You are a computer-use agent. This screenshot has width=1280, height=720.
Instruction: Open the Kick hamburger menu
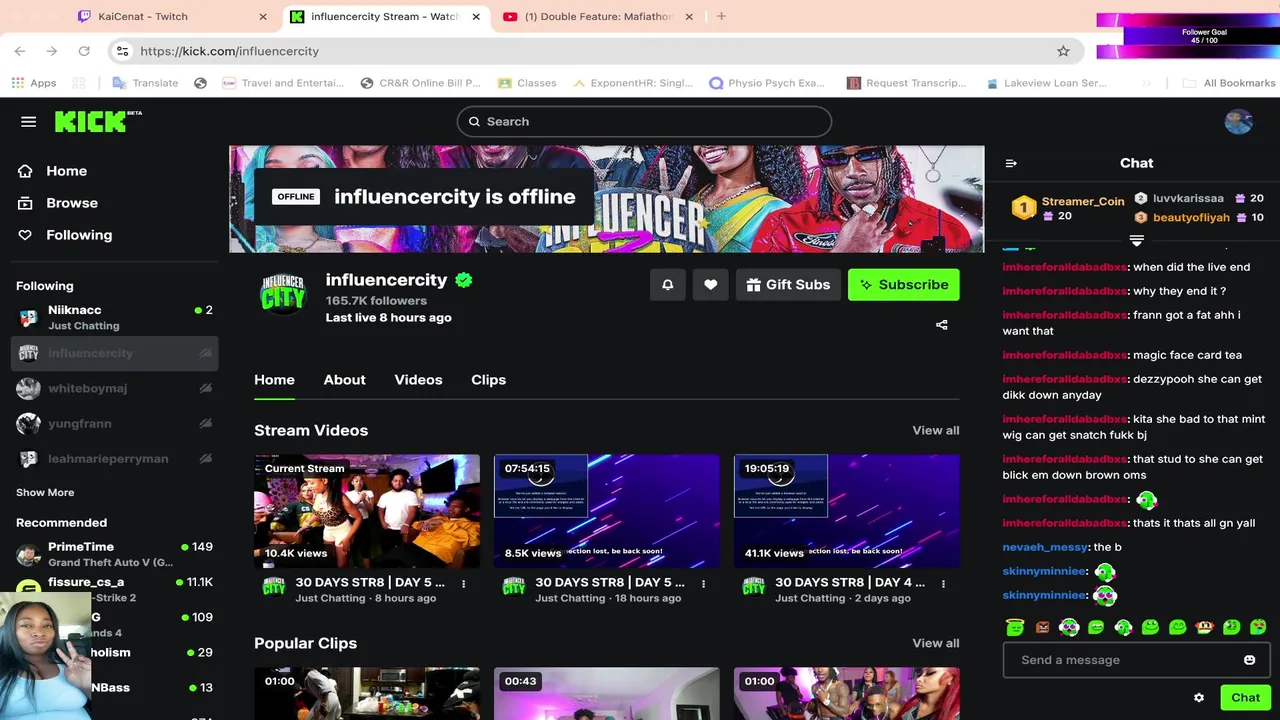click(x=28, y=122)
